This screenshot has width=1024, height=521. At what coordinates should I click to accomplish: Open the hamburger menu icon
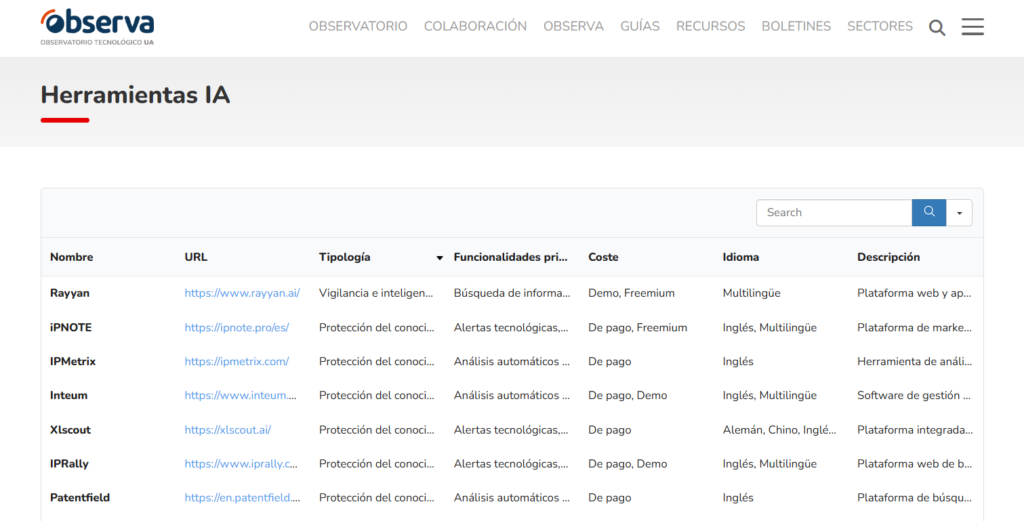[x=972, y=27]
